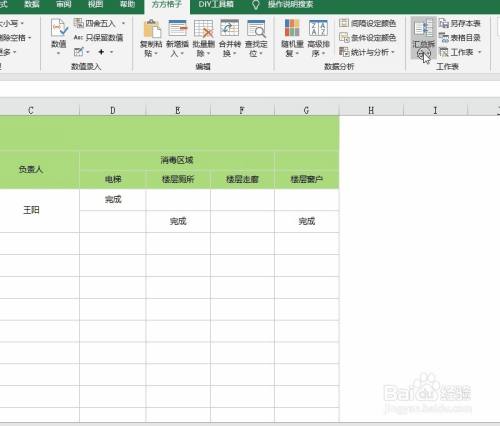
Task: Open the 批量删除 tool
Action: pos(203,38)
